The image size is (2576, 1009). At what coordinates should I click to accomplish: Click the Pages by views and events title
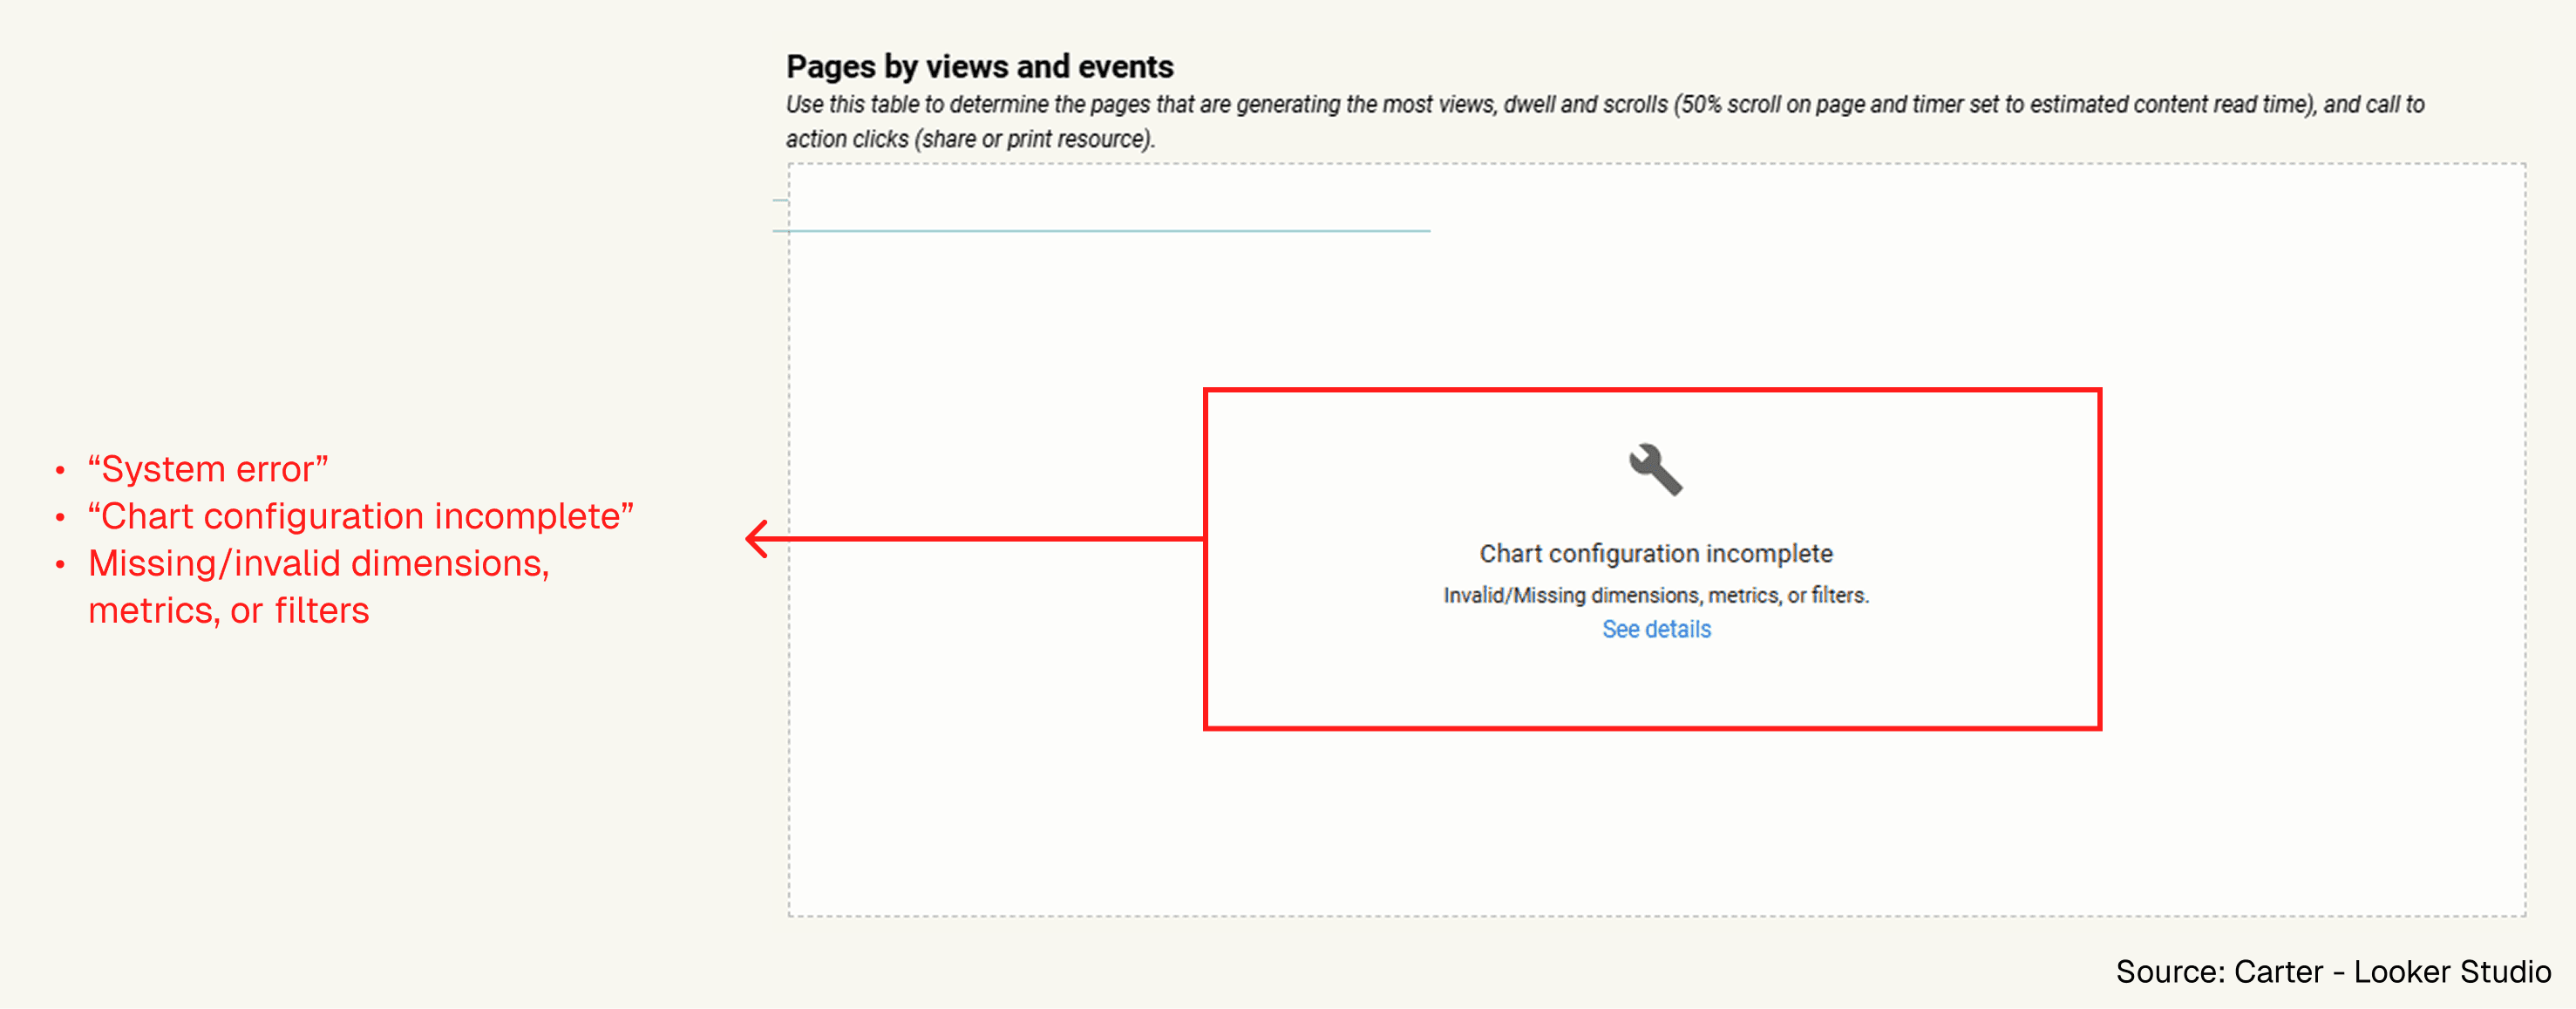point(979,66)
